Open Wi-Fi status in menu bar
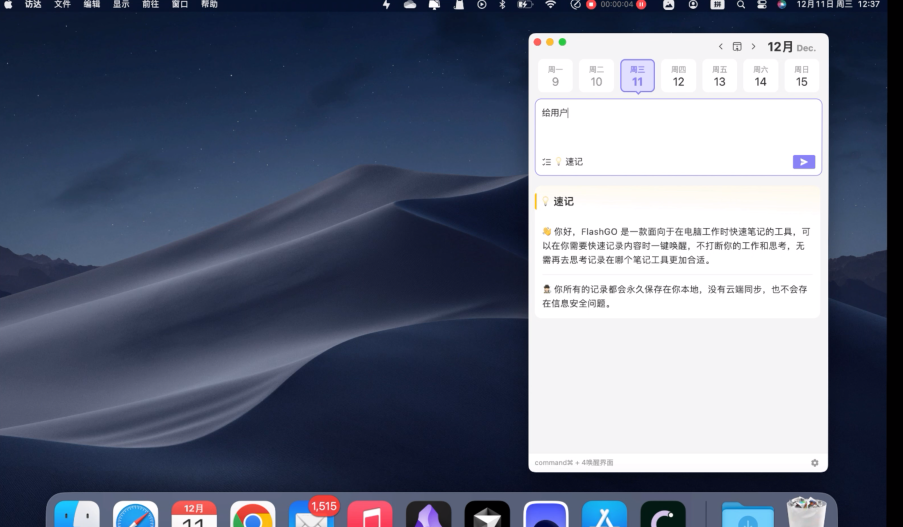This screenshot has height=527, width=903. (x=550, y=5)
